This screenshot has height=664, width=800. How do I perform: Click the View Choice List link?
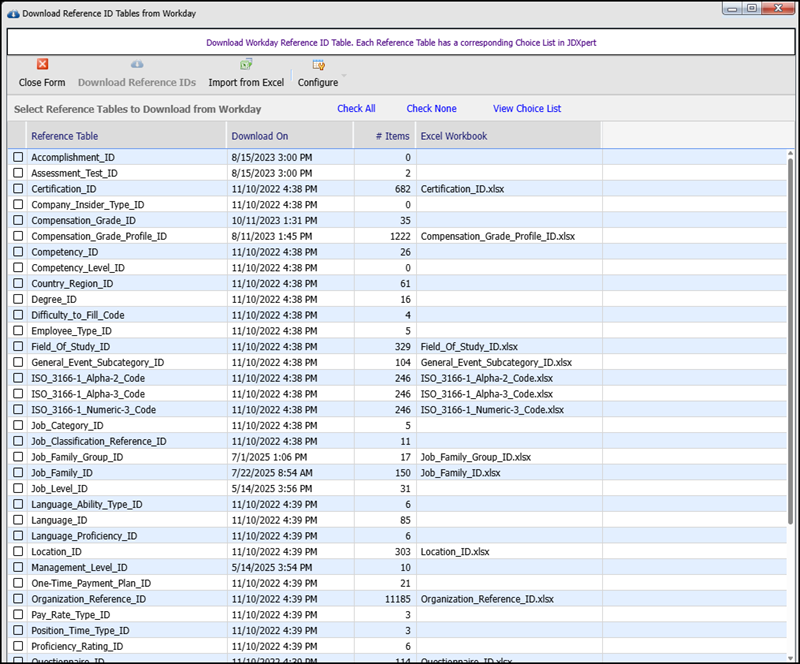pos(527,108)
